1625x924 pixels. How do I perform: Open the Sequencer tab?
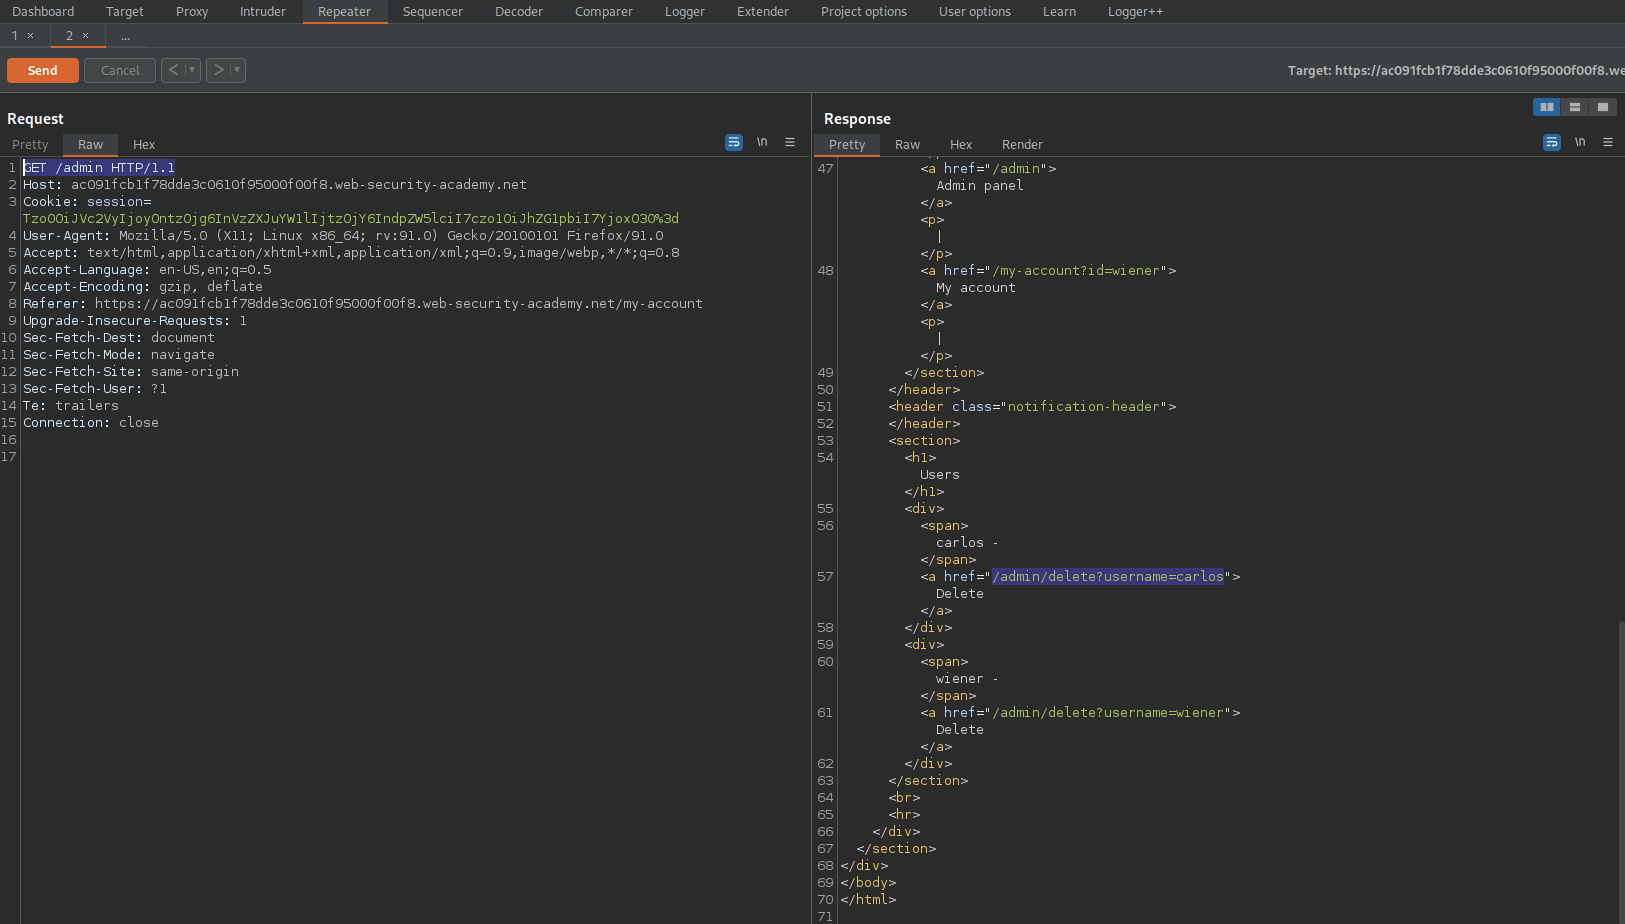(x=433, y=12)
